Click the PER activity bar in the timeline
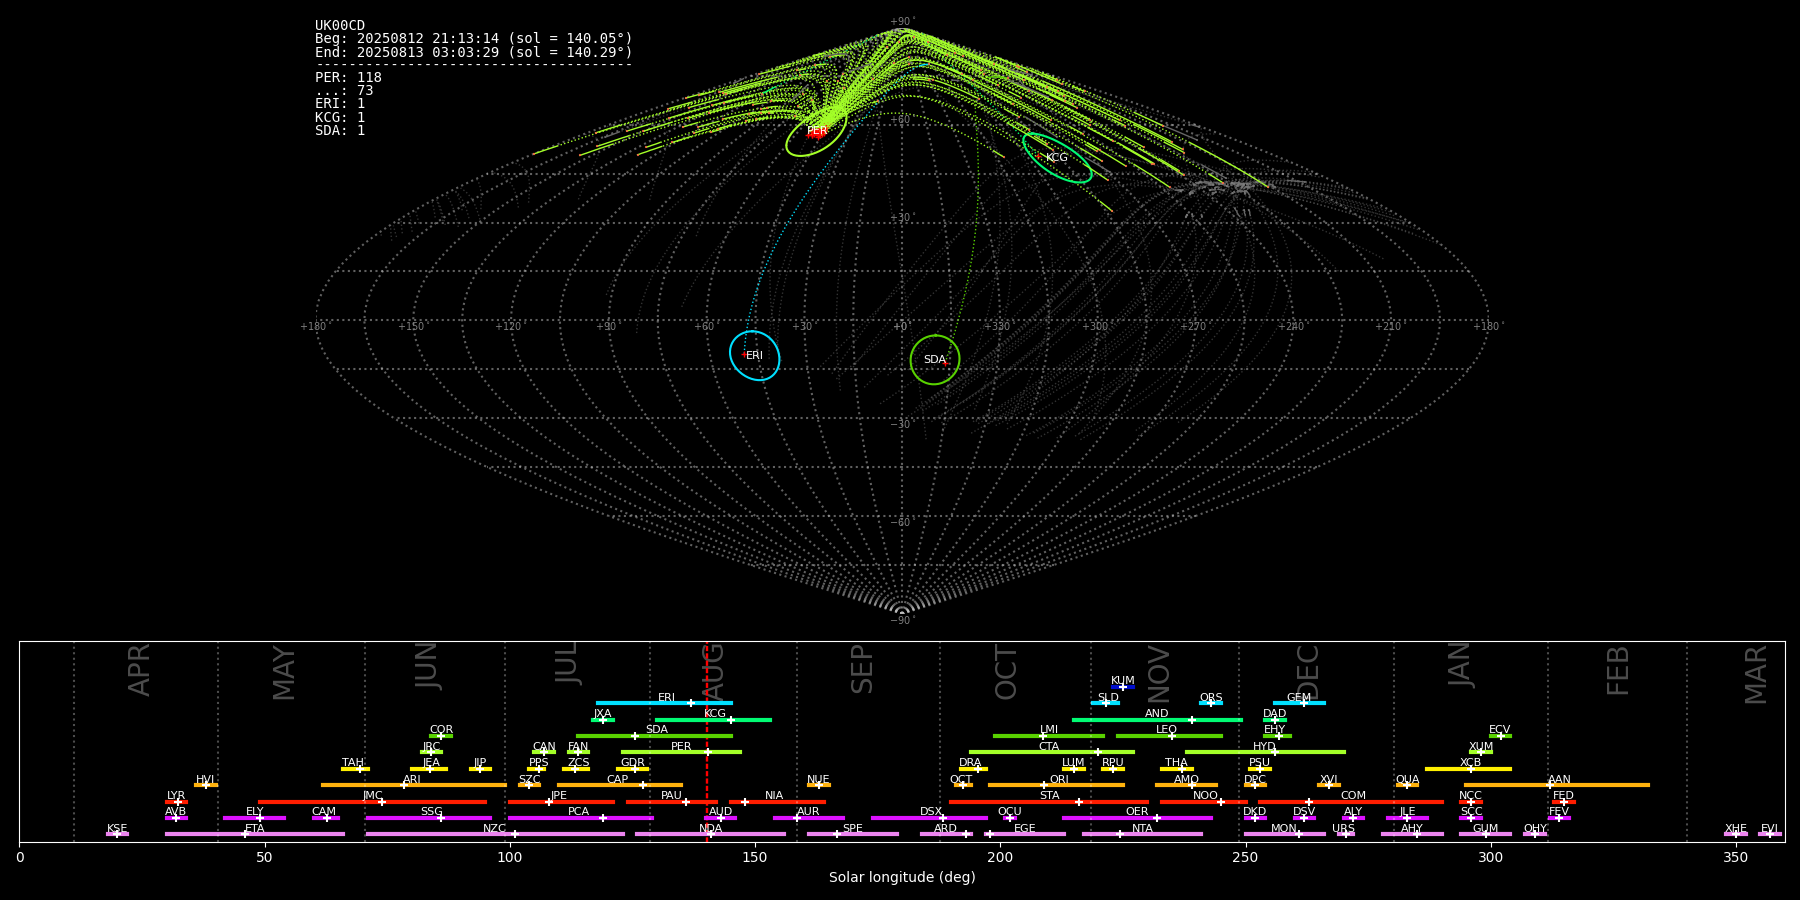Screen dimensions: 1800x900 pyautogui.click(x=681, y=752)
